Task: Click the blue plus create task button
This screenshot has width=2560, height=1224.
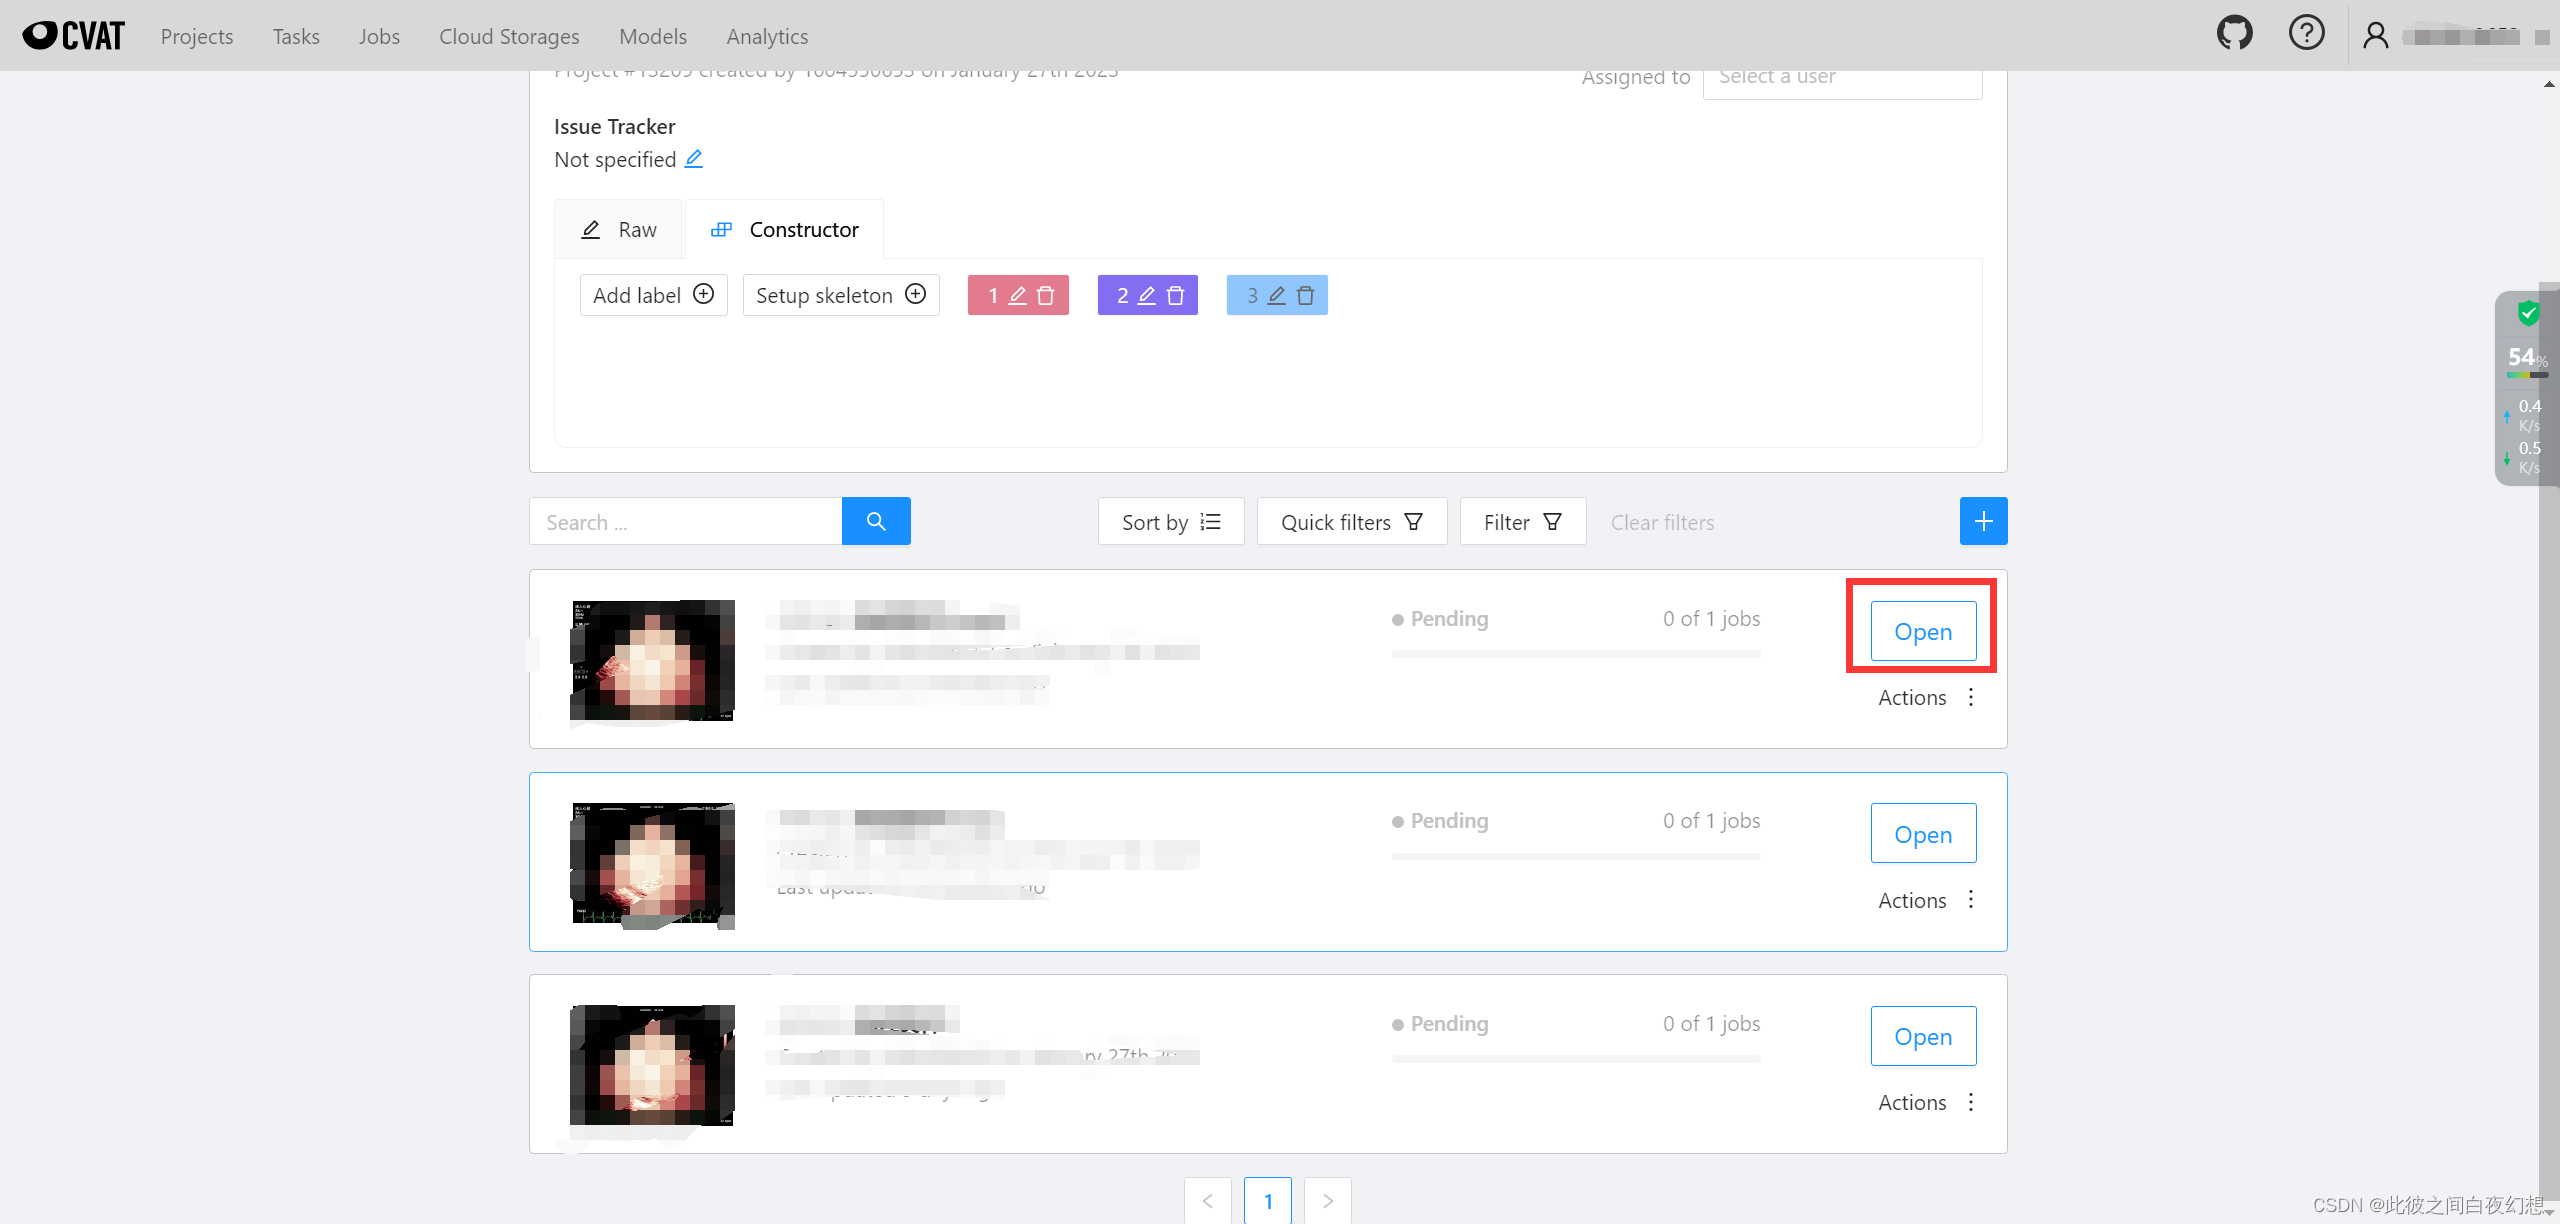Action: tap(1983, 521)
